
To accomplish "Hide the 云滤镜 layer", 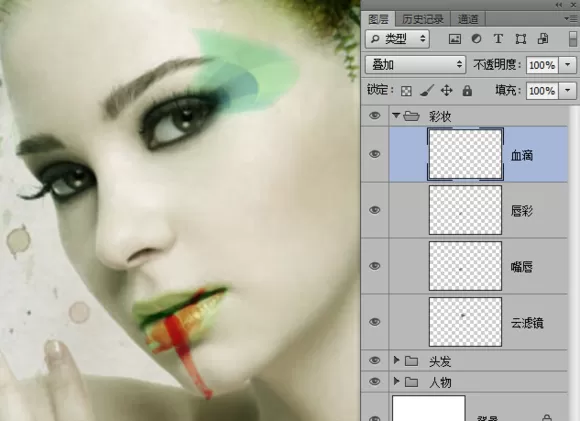I will 375,321.
